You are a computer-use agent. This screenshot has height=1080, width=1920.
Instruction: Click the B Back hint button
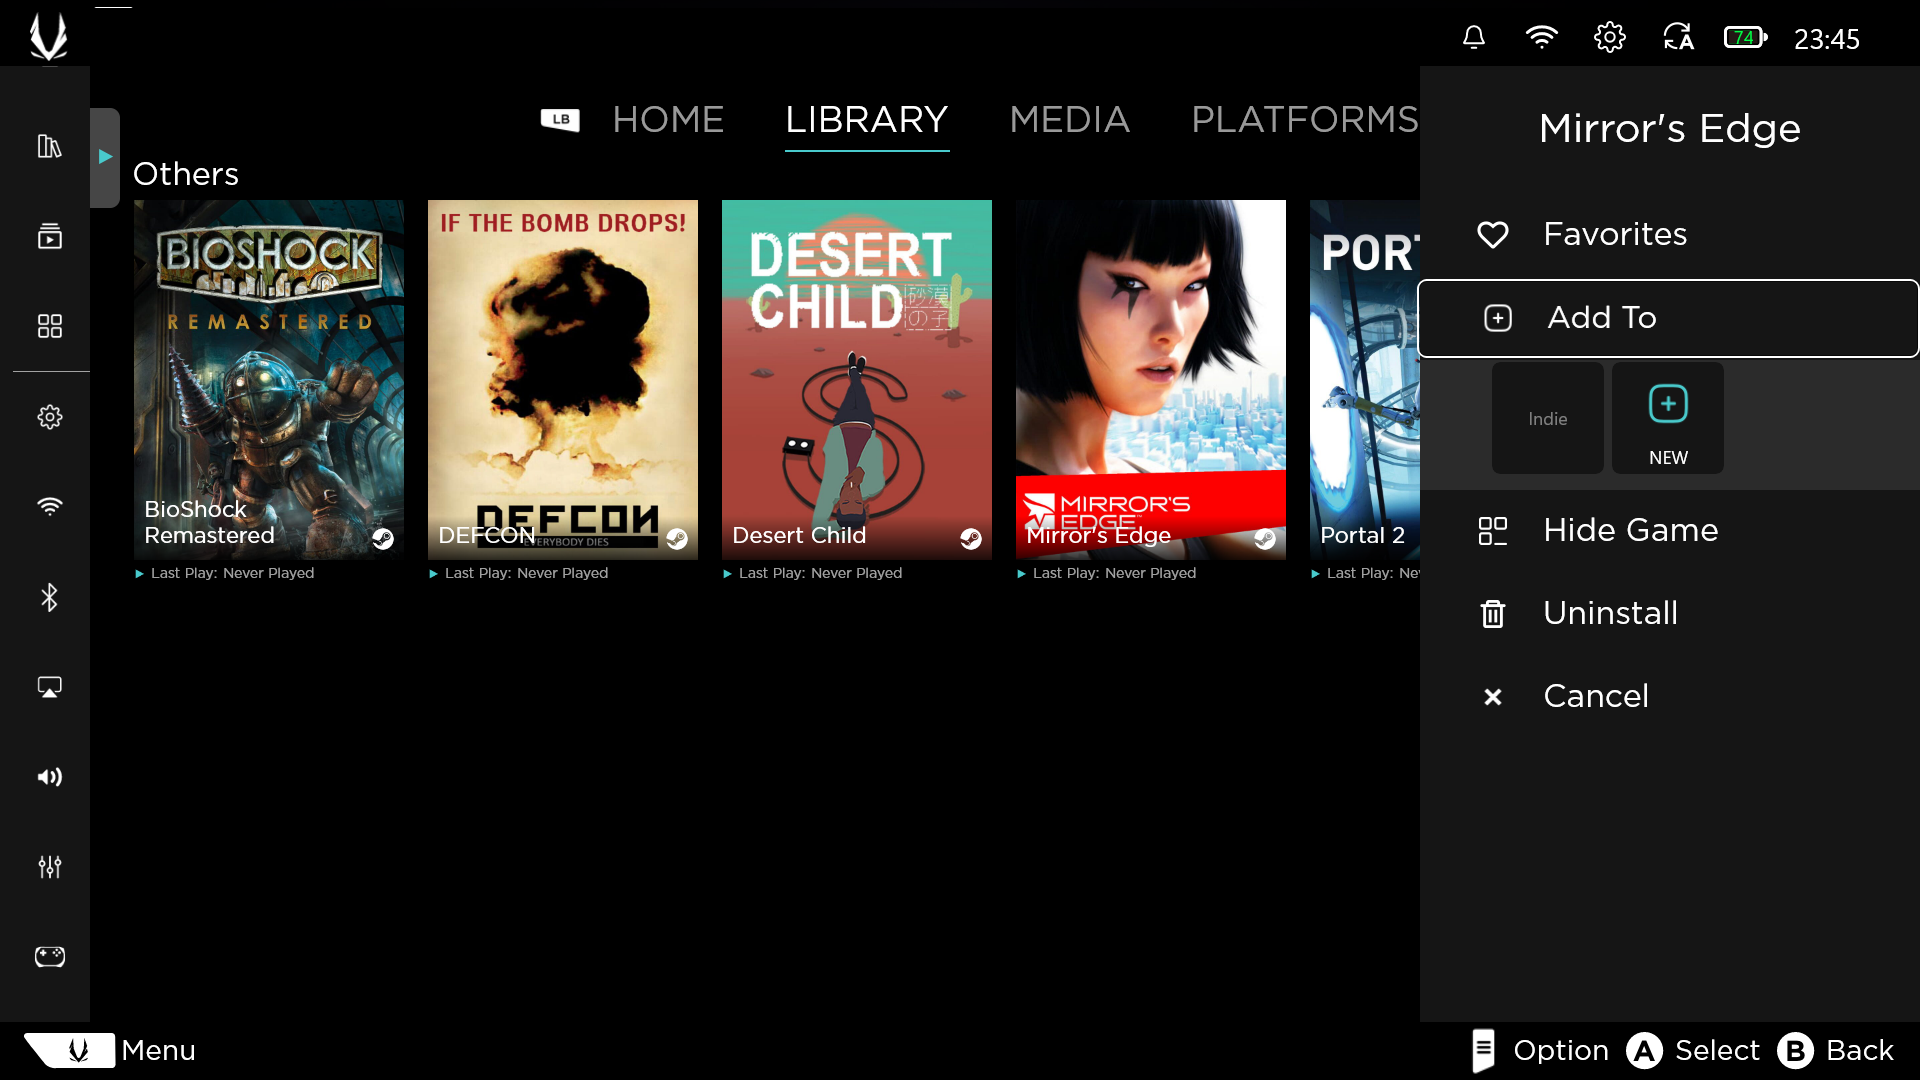coord(1836,1050)
